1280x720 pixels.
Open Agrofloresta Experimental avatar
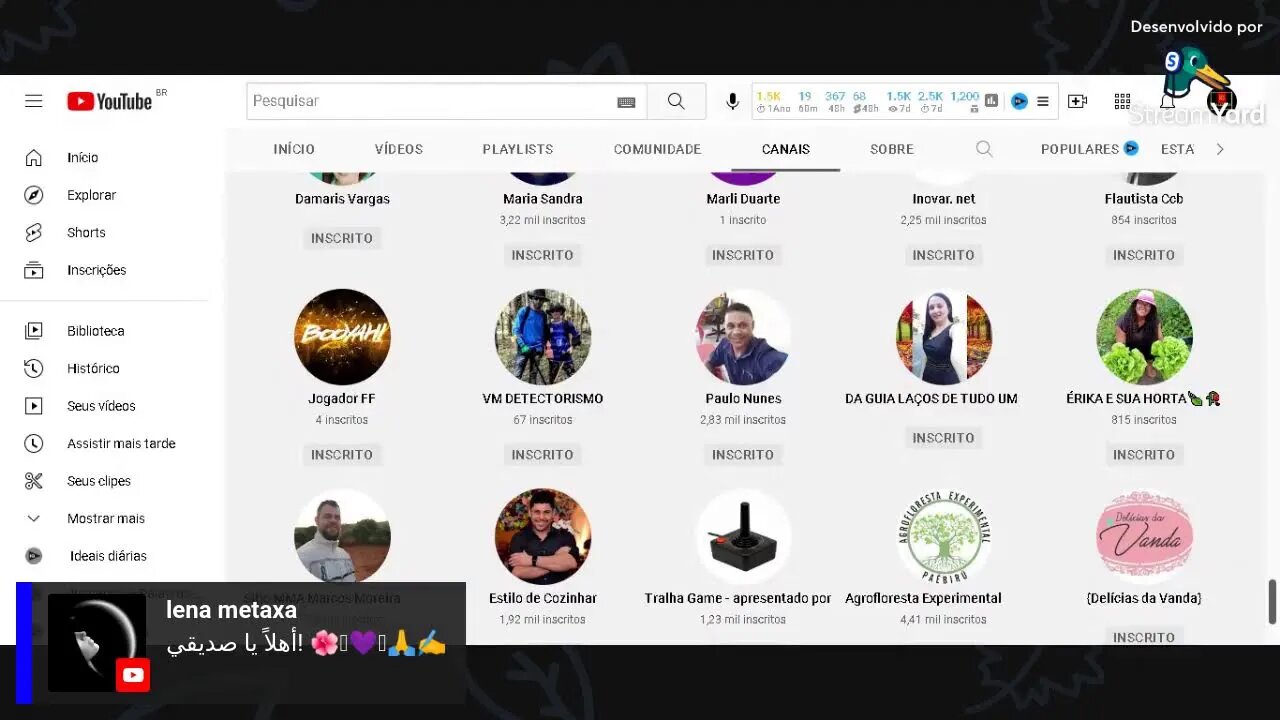[x=944, y=537]
